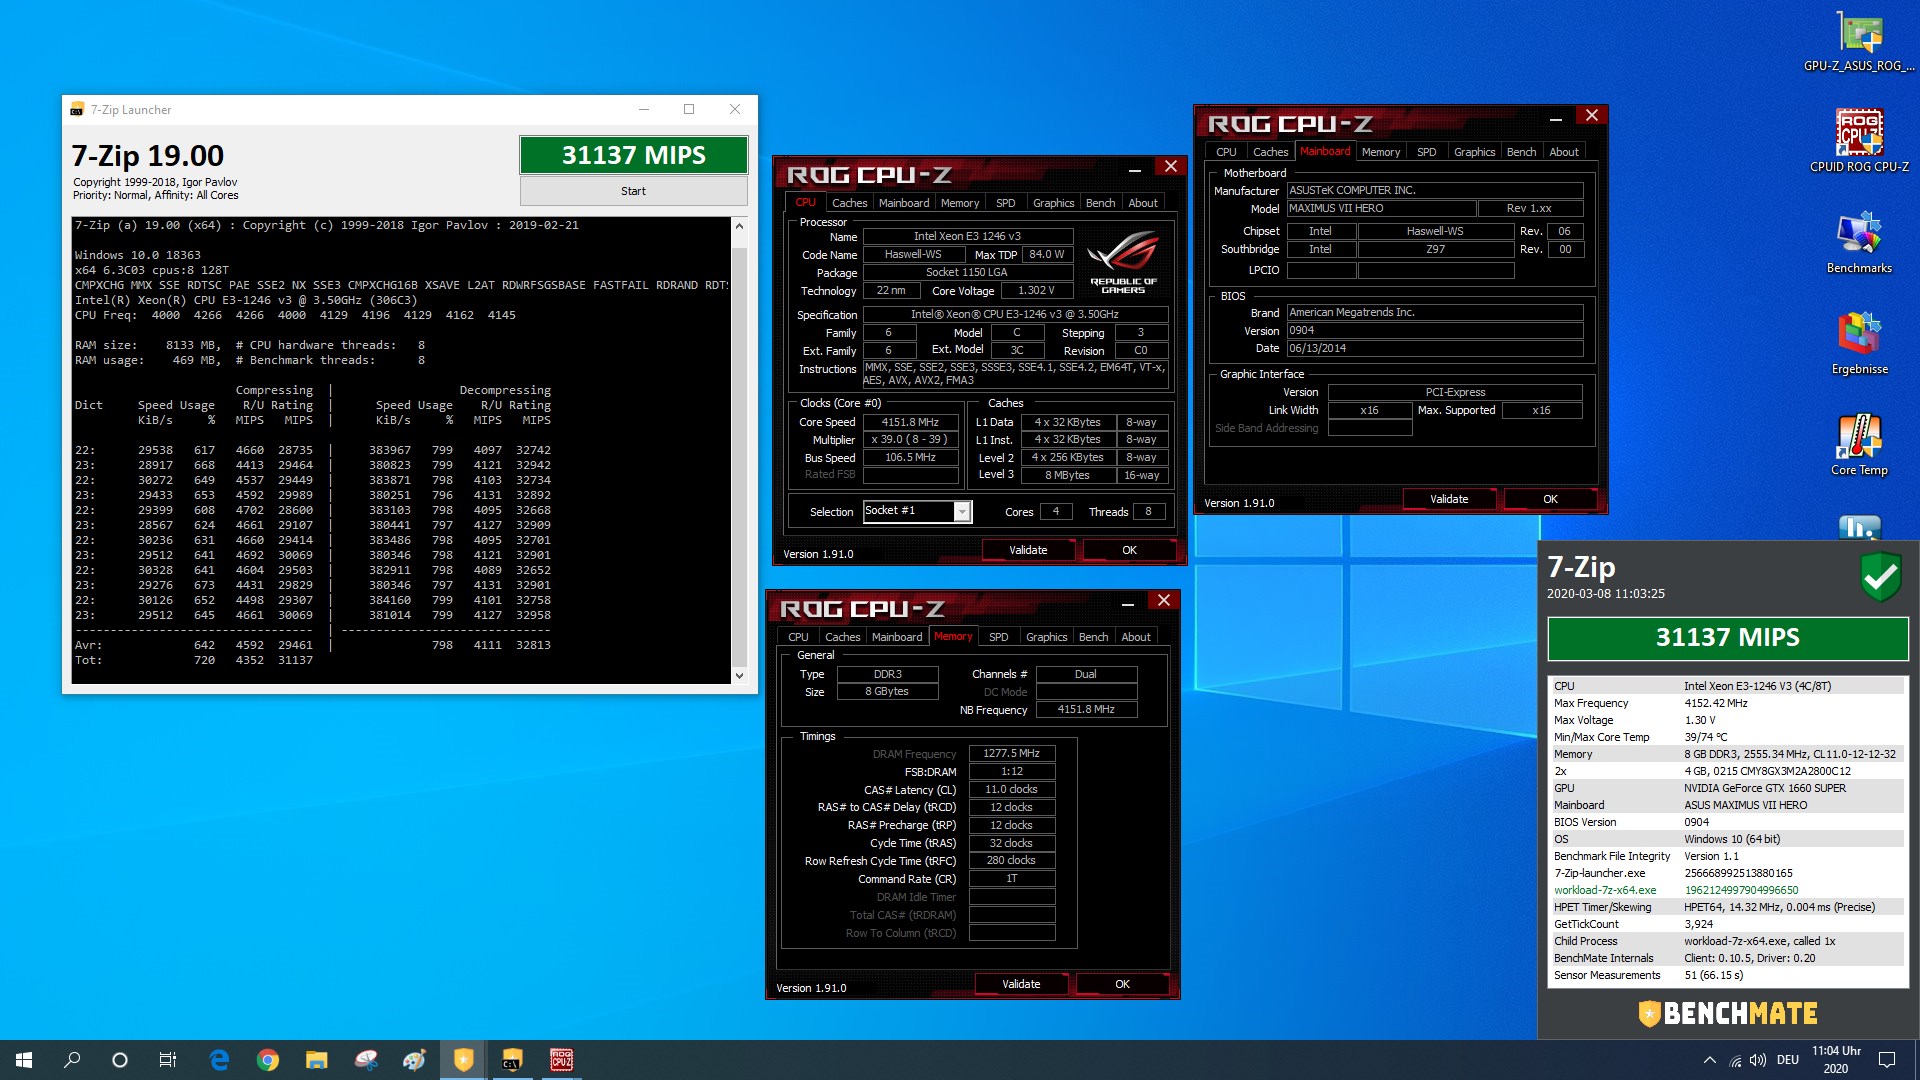The height and width of the screenshot is (1080, 1920).
Task: Open the Windows Start menu
Action: (24, 1060)
